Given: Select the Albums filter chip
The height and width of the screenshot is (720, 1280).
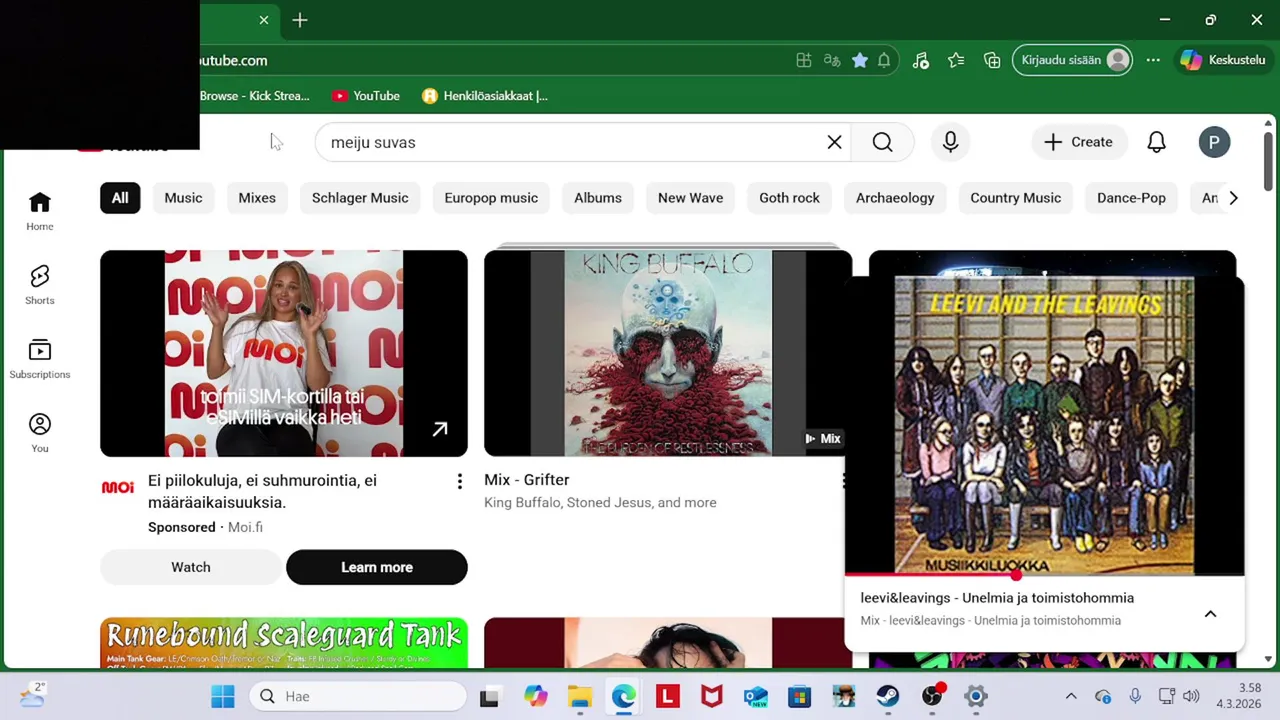Looking at the screenshot, I should [598, 198].
